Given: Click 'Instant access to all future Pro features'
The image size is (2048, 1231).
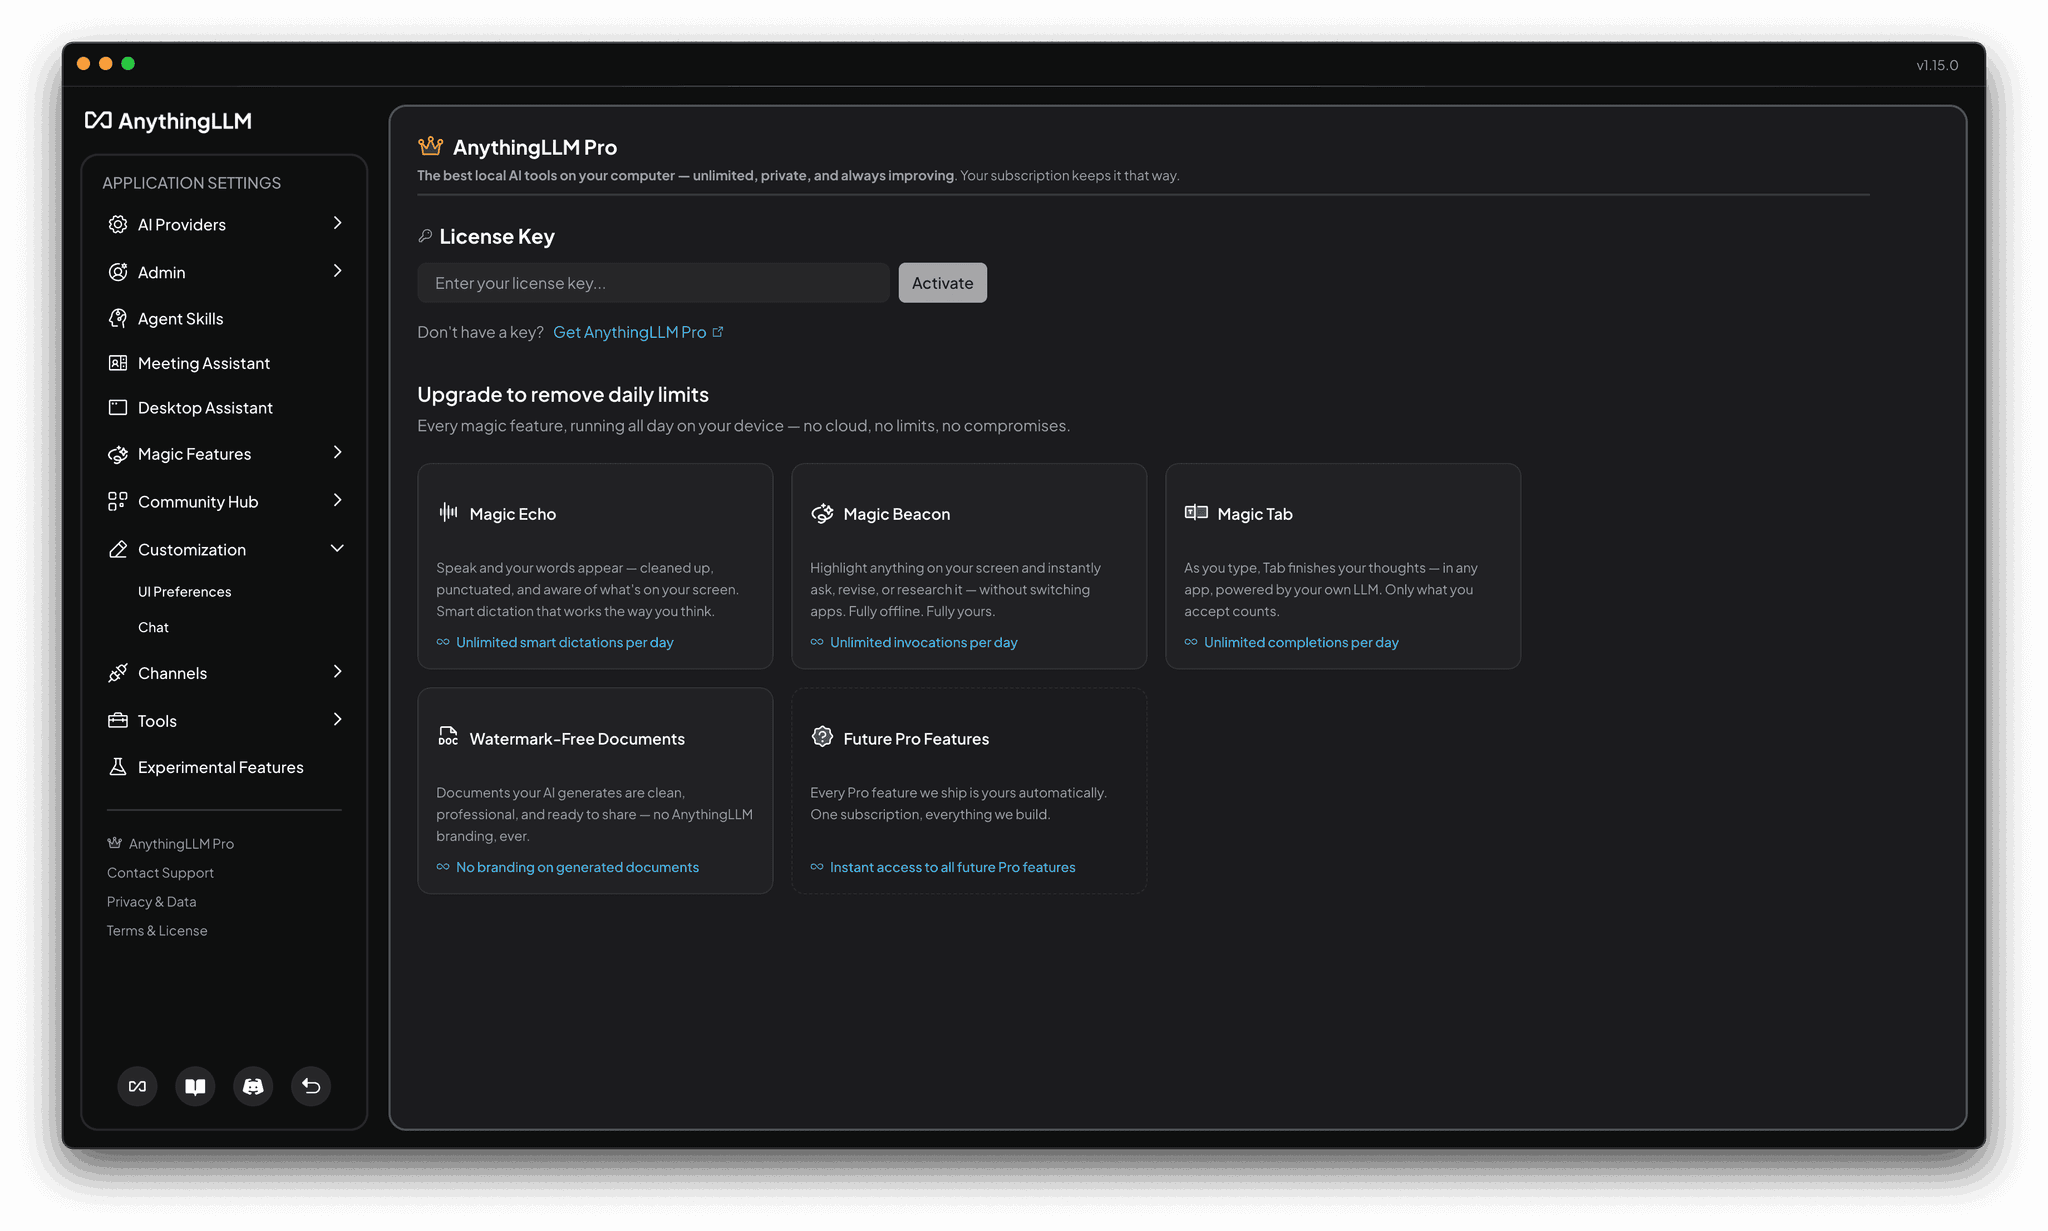Looking at the screenshot, I should (x=953, y=868).
